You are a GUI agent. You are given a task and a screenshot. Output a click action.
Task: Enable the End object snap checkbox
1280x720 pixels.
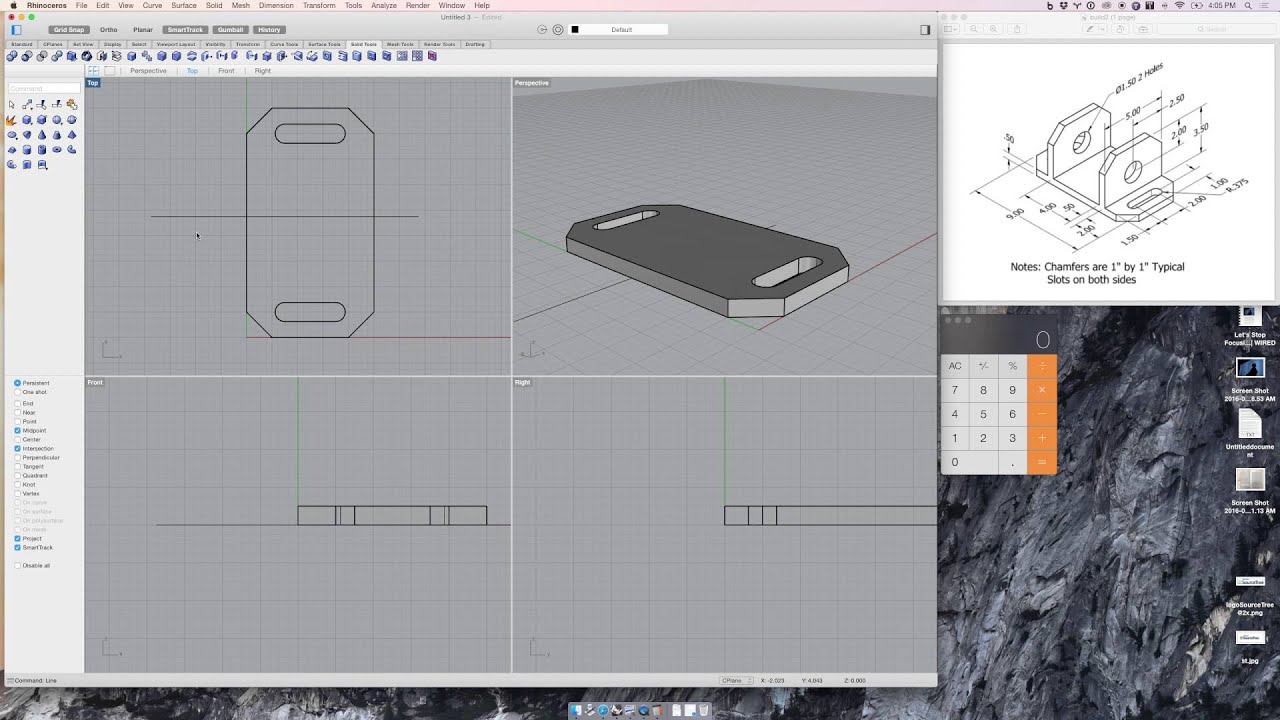click(17, 404)
